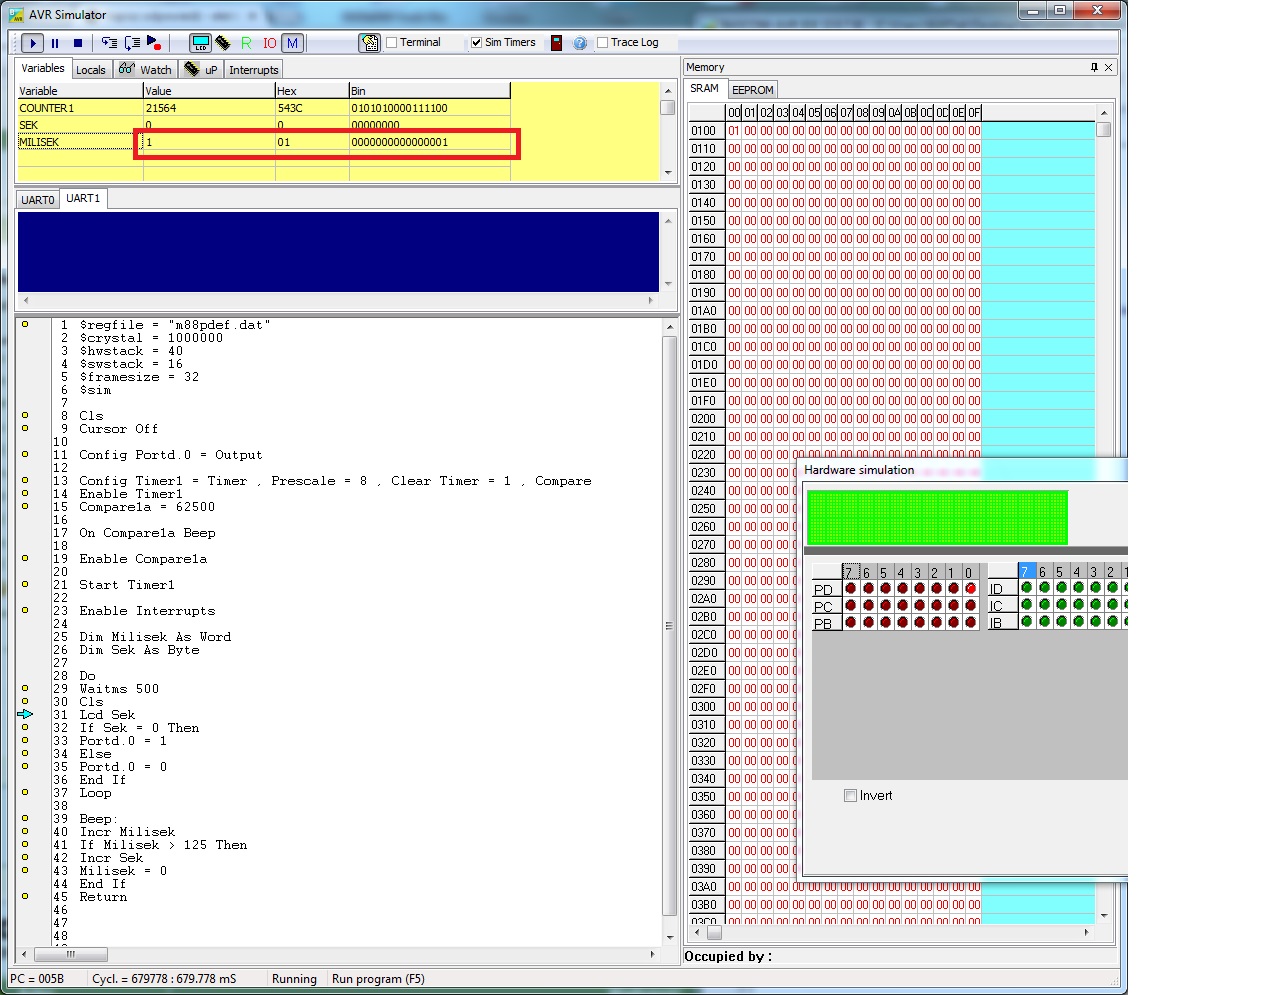Click the variables list scroll-up arrow
Image resolution: width=1280 pixels, height=995 pixels.
click(x=668, y=91)
